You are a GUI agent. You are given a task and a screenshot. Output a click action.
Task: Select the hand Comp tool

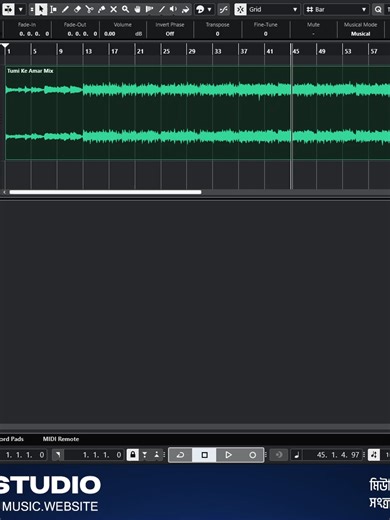[137, 9]
